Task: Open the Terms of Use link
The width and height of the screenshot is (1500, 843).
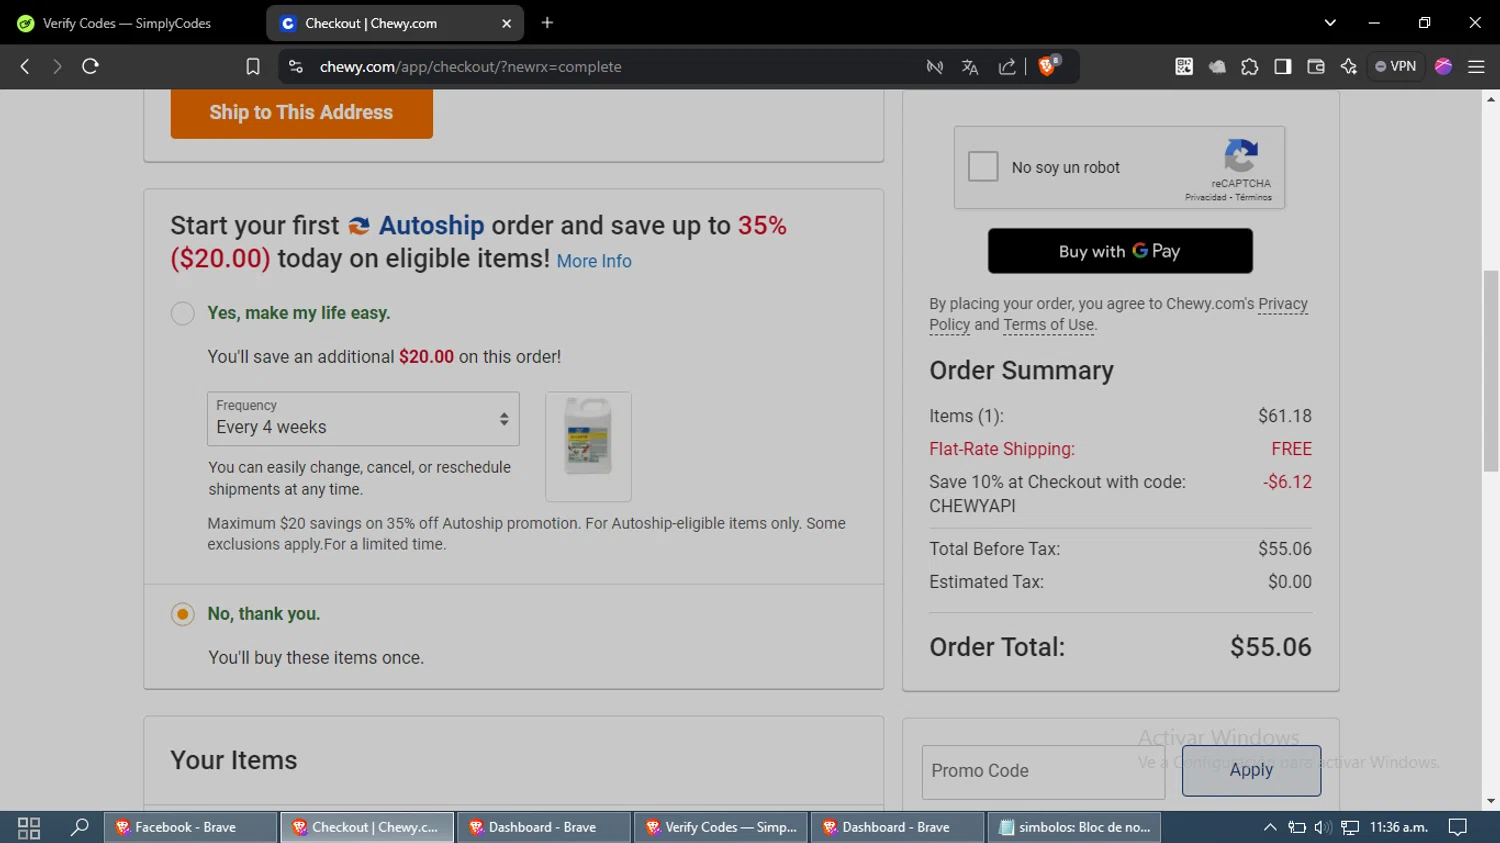Action: [1049, 325]
